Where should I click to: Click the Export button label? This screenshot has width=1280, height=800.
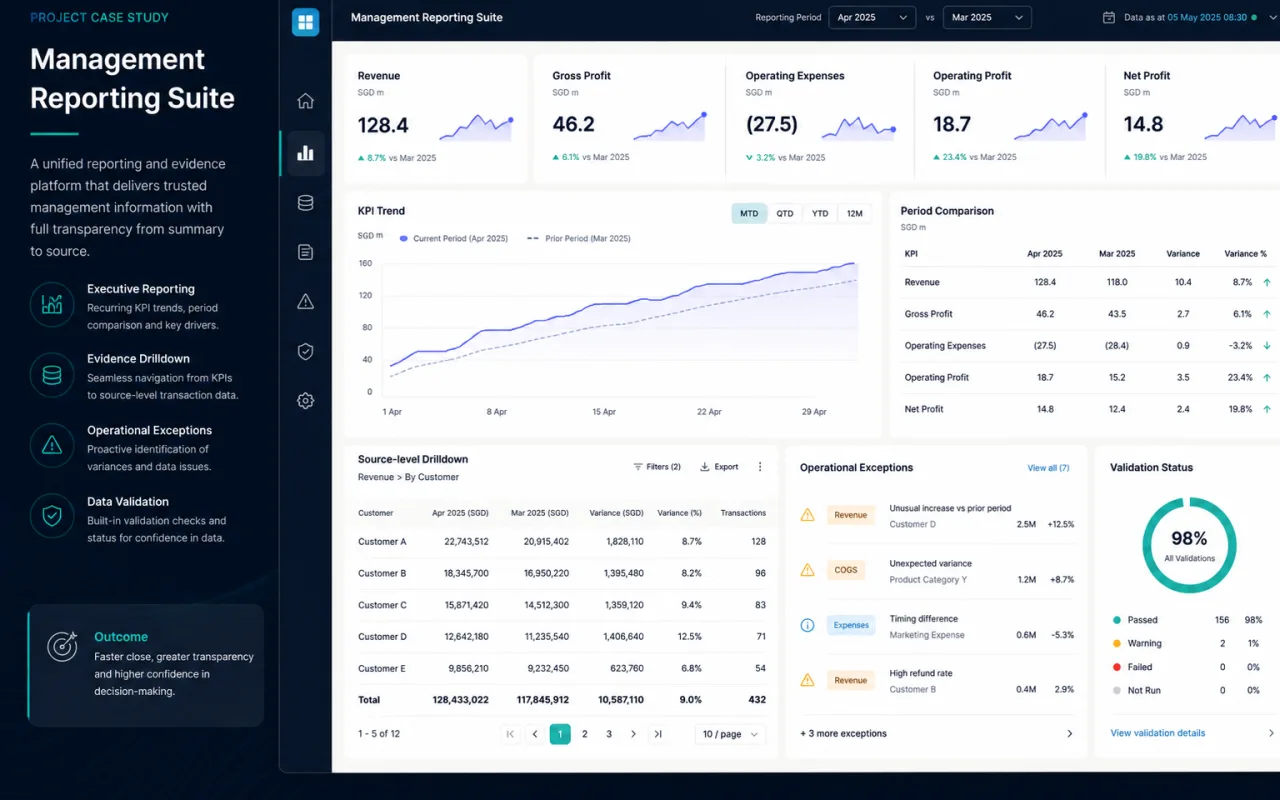(726, 467)
